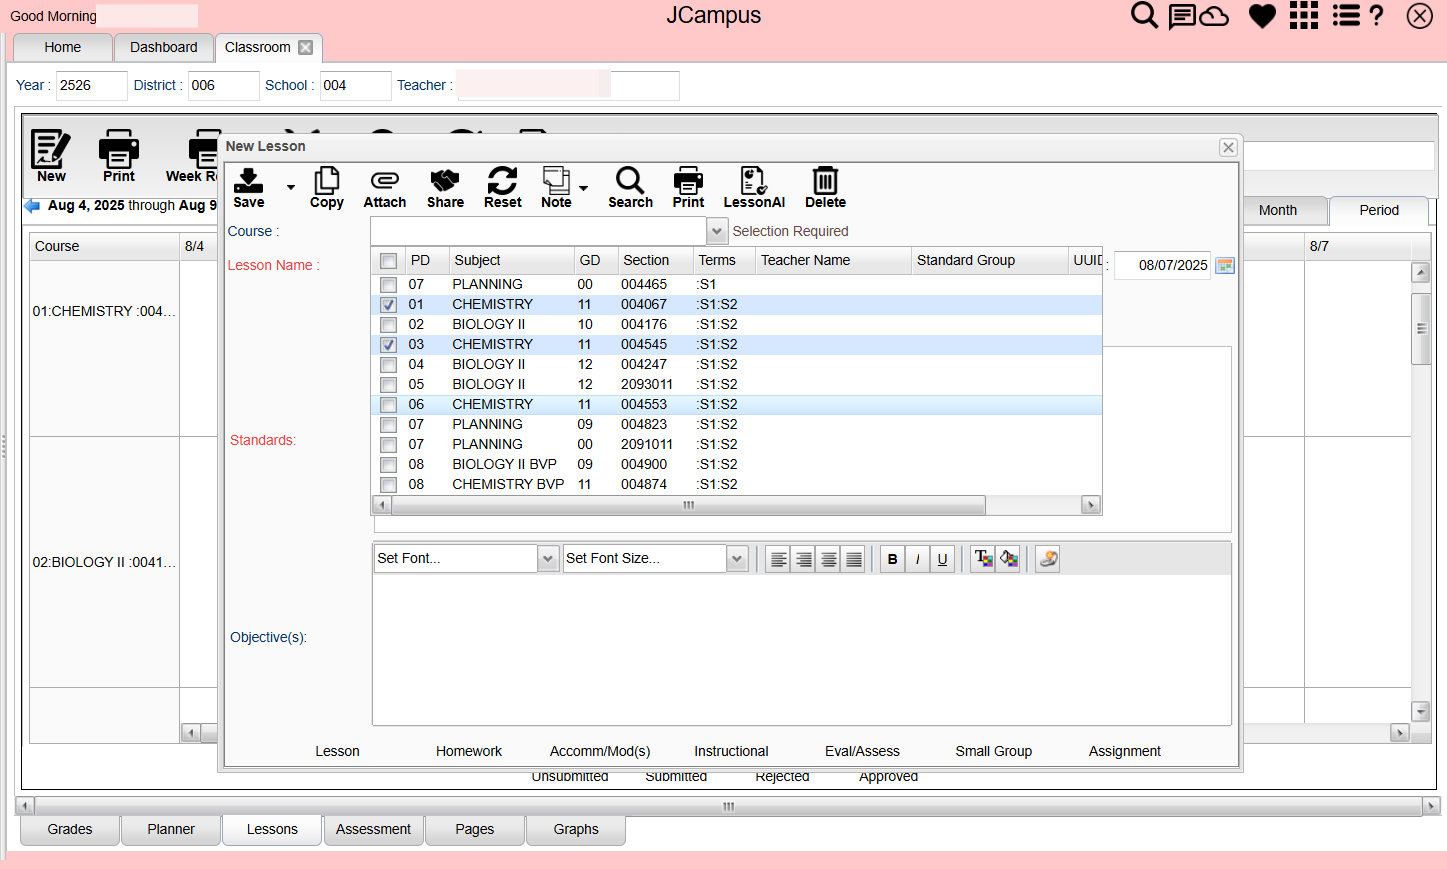Open the Pages bottom button
The height and width of the screenshot is (869, 1447).
(475, 829)
